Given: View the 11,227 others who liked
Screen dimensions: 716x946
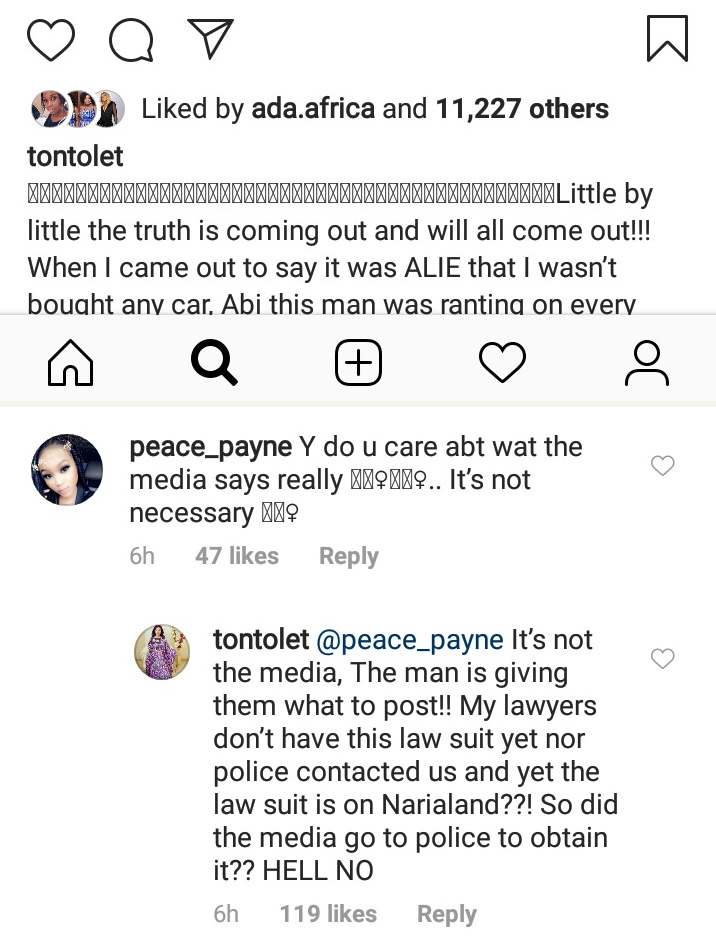Looking at the screenshot, I should coord(522,108).
